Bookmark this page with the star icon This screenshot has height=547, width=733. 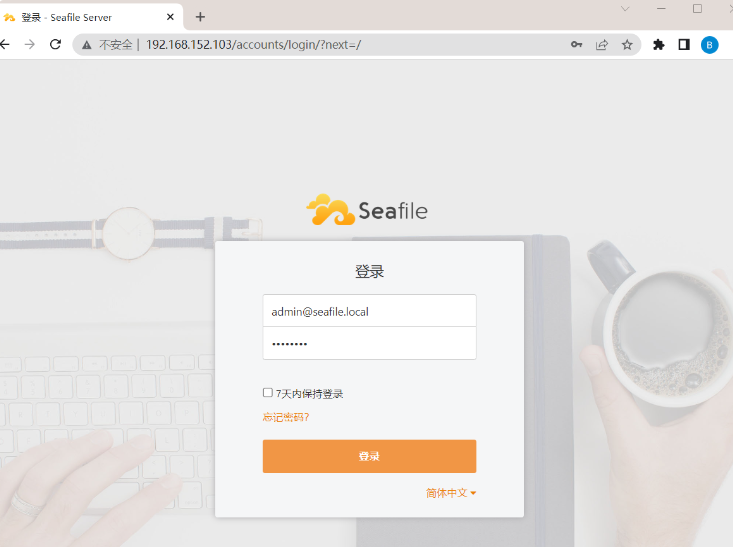[x=627, y=44]
